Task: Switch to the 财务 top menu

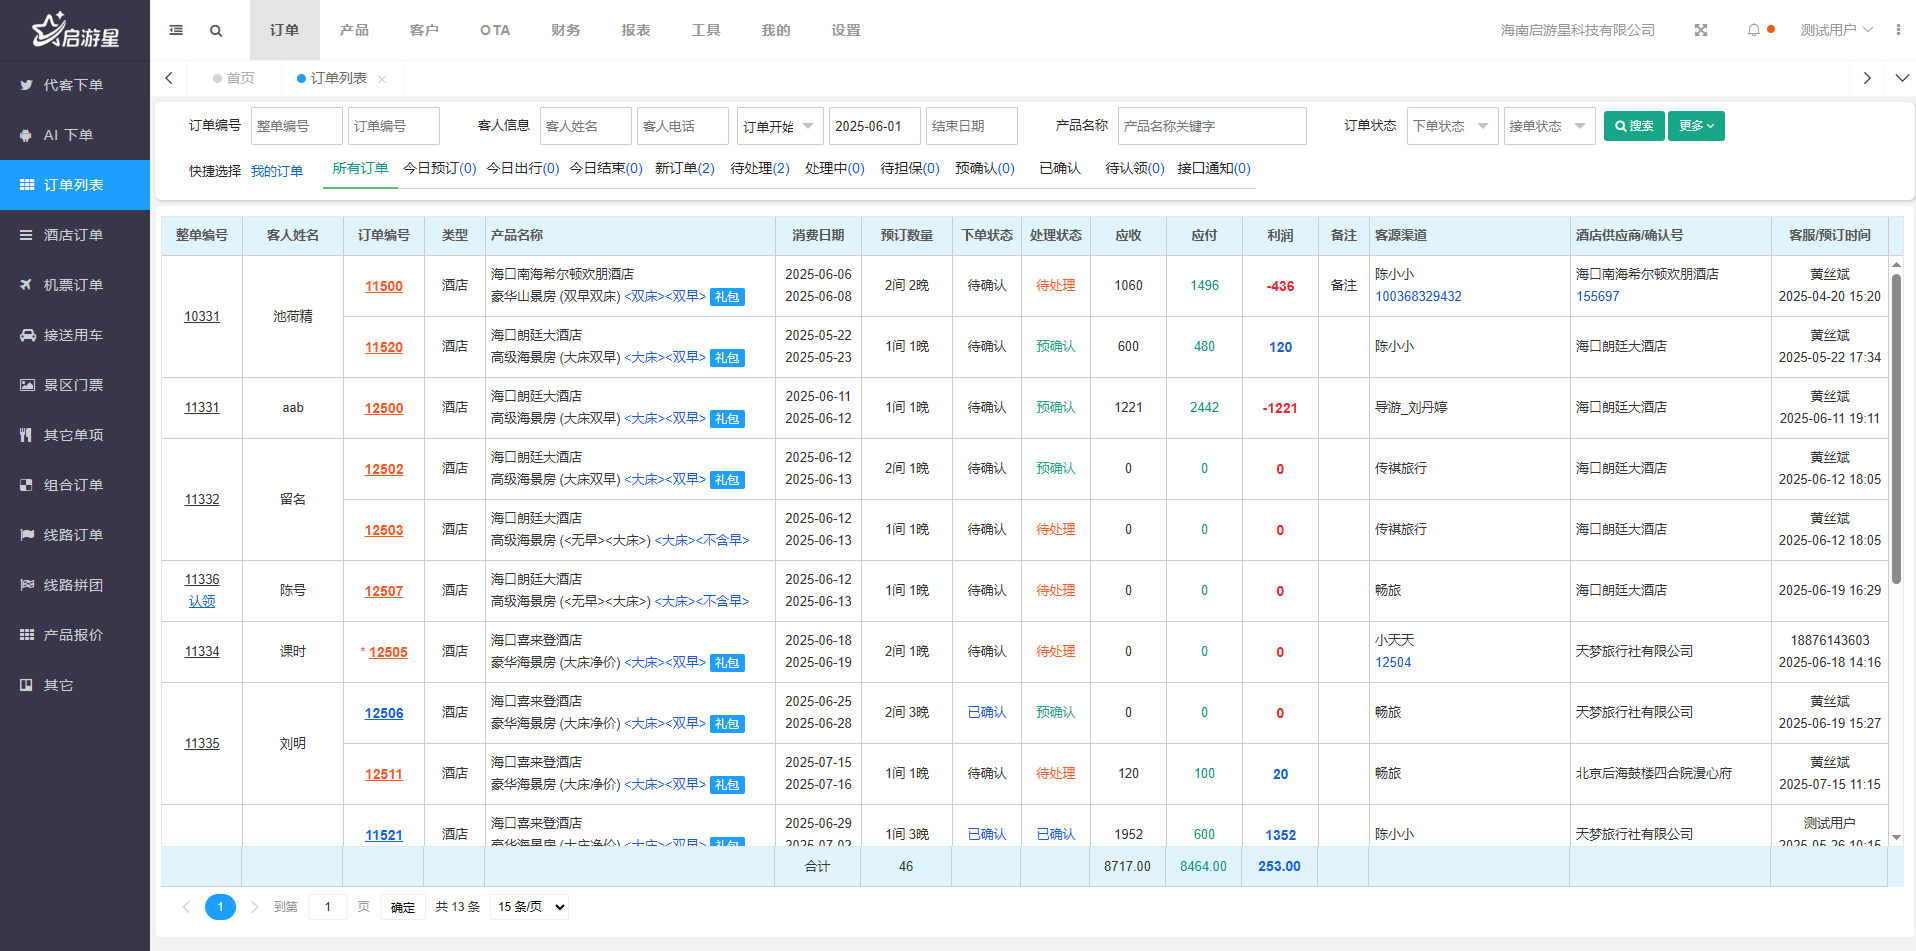Action: [x=565, y=30]
